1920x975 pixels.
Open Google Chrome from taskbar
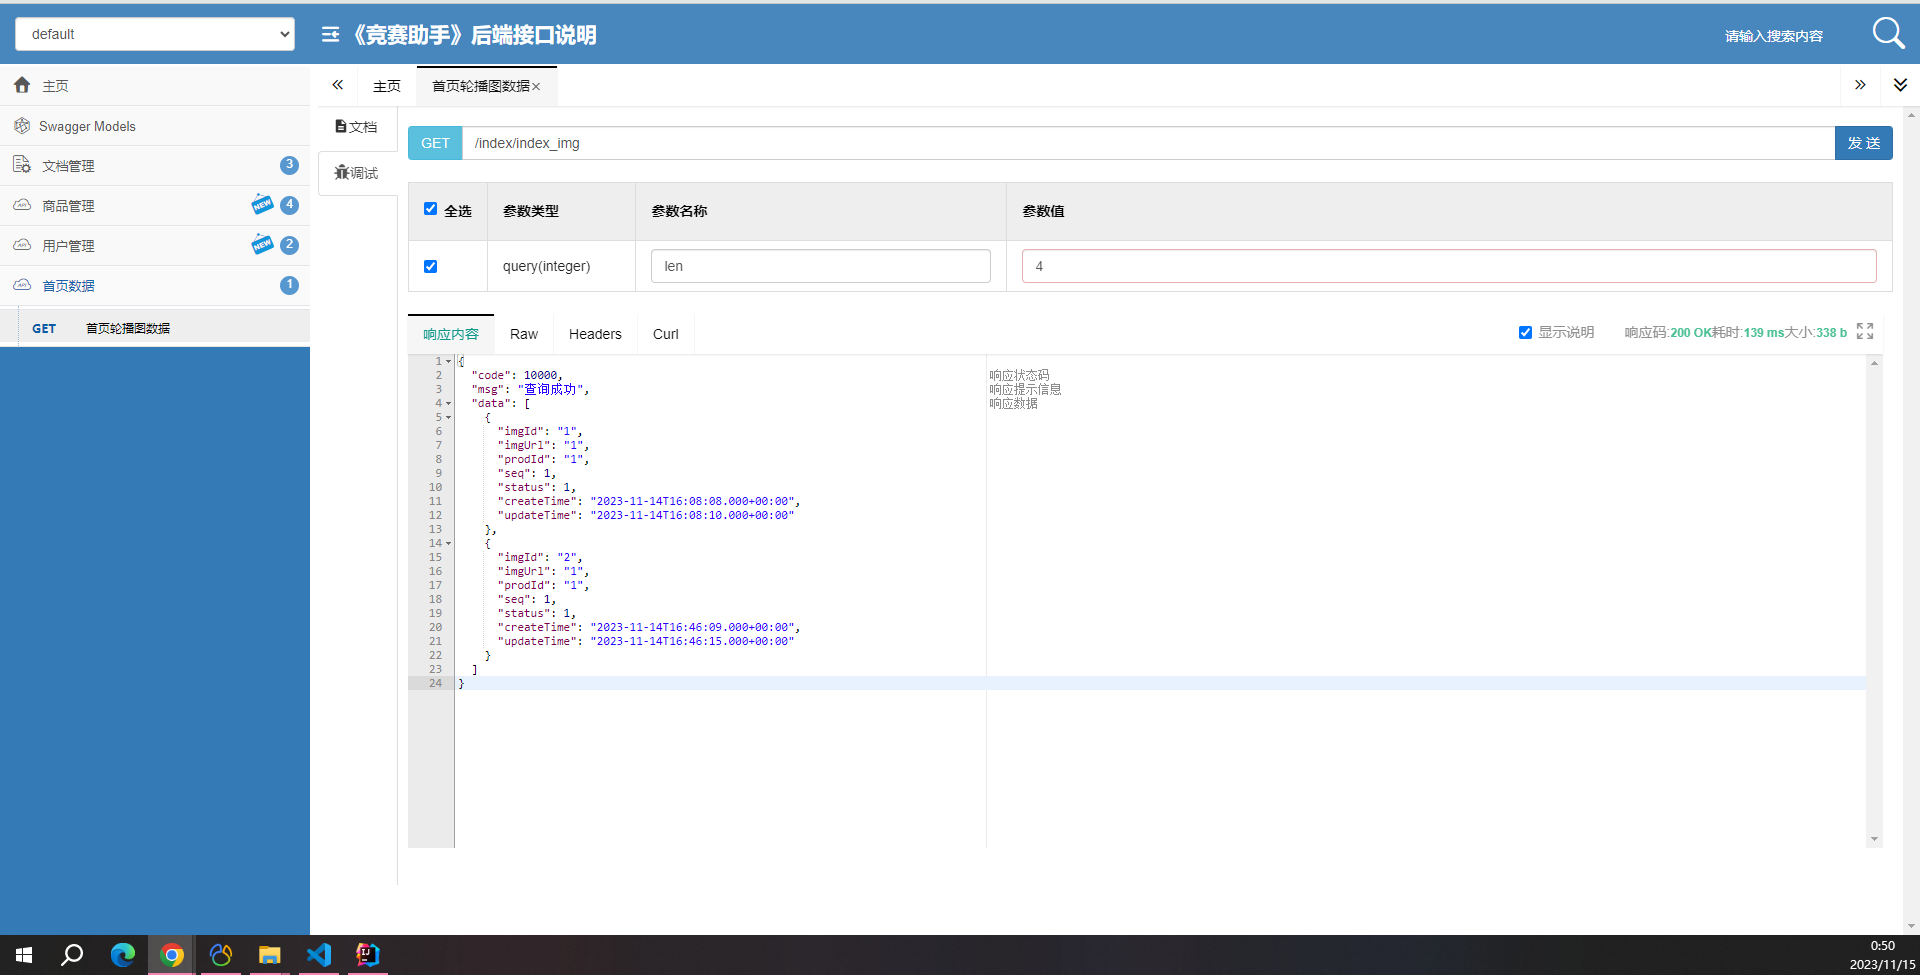click(172, 955)
